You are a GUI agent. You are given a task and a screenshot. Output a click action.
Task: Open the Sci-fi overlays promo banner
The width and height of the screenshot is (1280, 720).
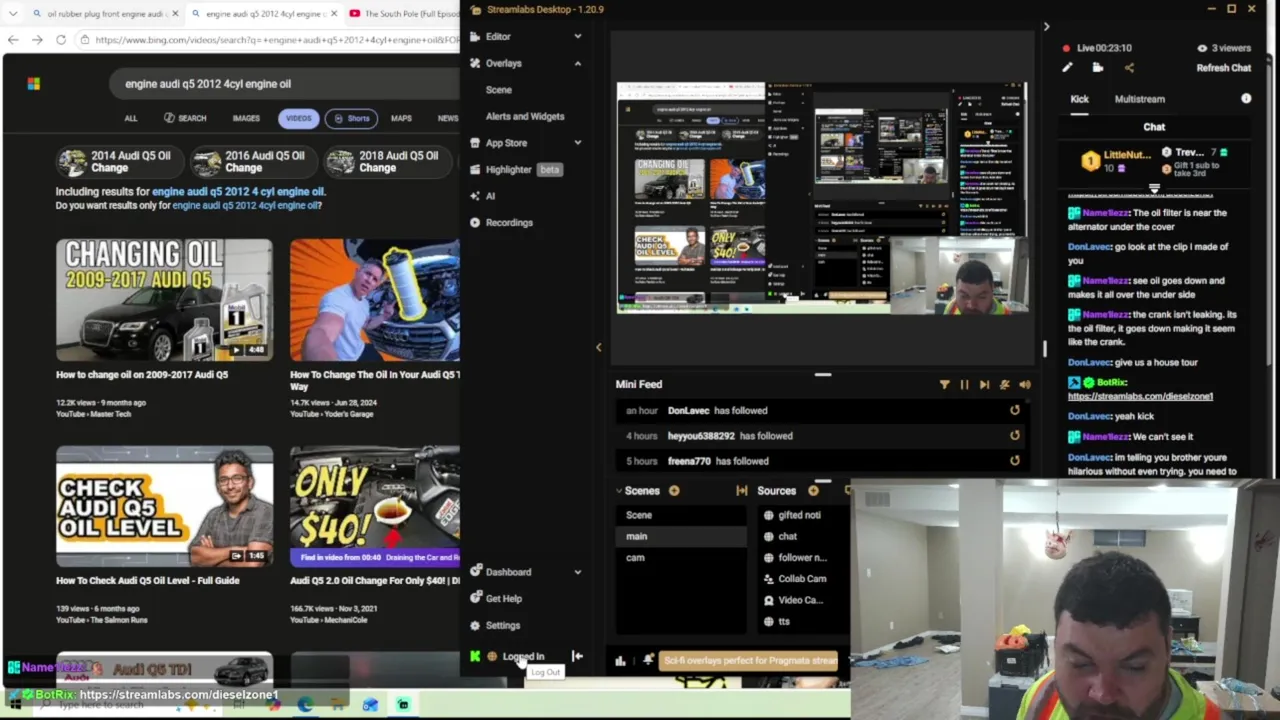coord(750,660)
